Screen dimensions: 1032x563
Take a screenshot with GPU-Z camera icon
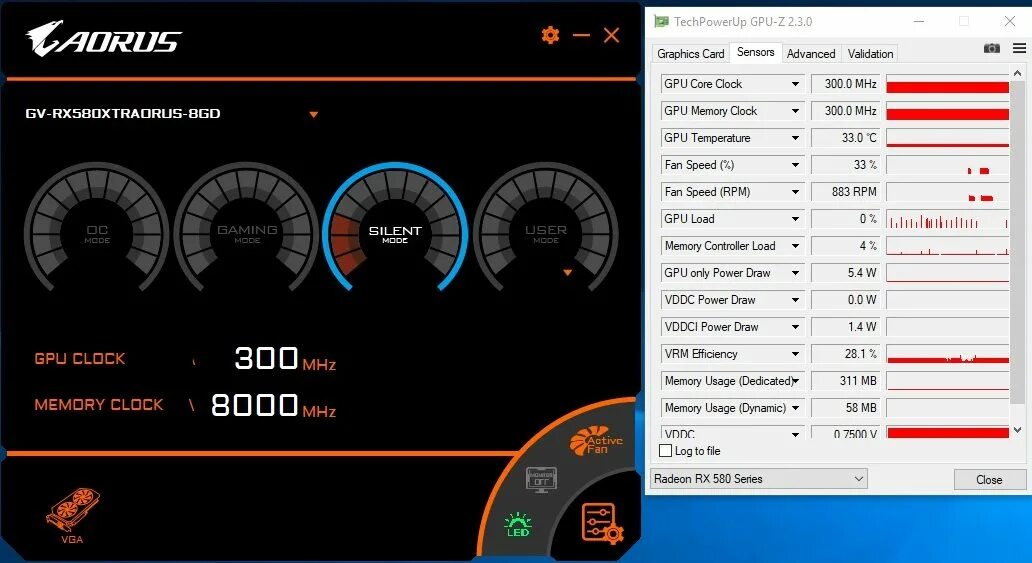(992, 48)
